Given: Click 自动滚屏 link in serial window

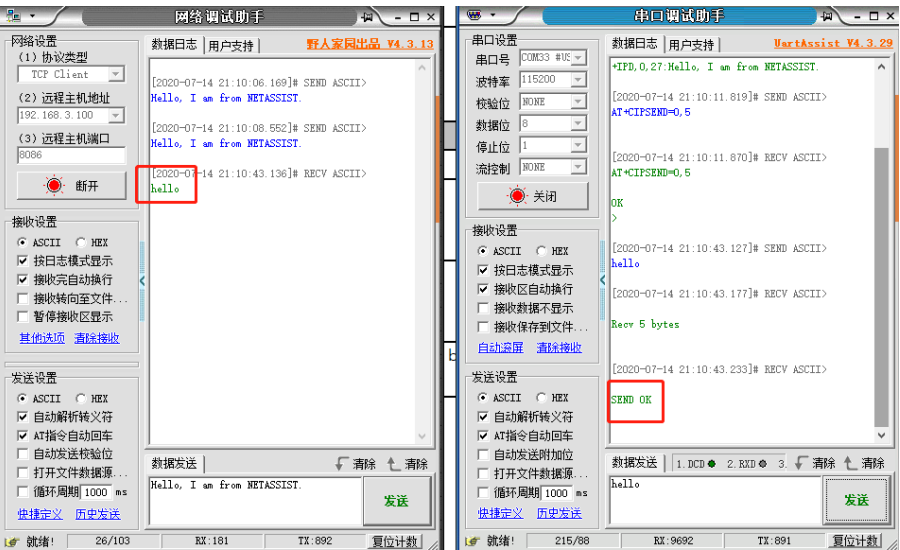Looking at the screenshot, I should coord(501,347).
